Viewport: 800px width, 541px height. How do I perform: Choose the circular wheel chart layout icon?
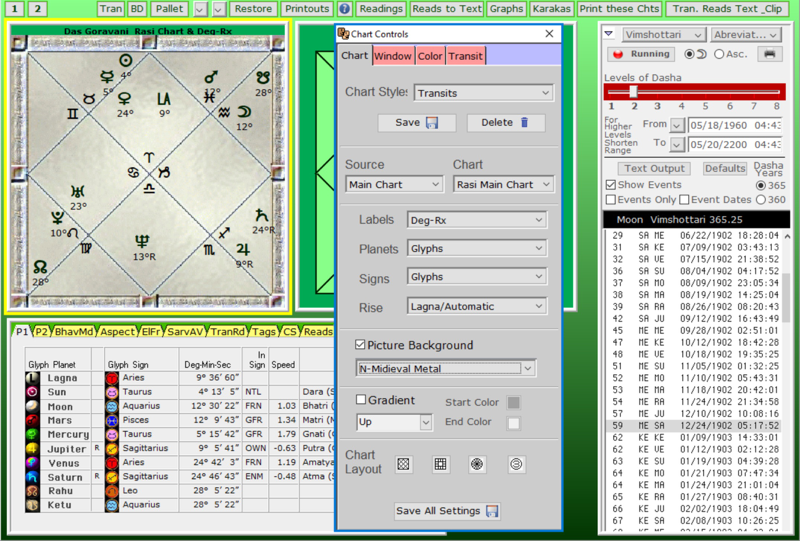478,464
